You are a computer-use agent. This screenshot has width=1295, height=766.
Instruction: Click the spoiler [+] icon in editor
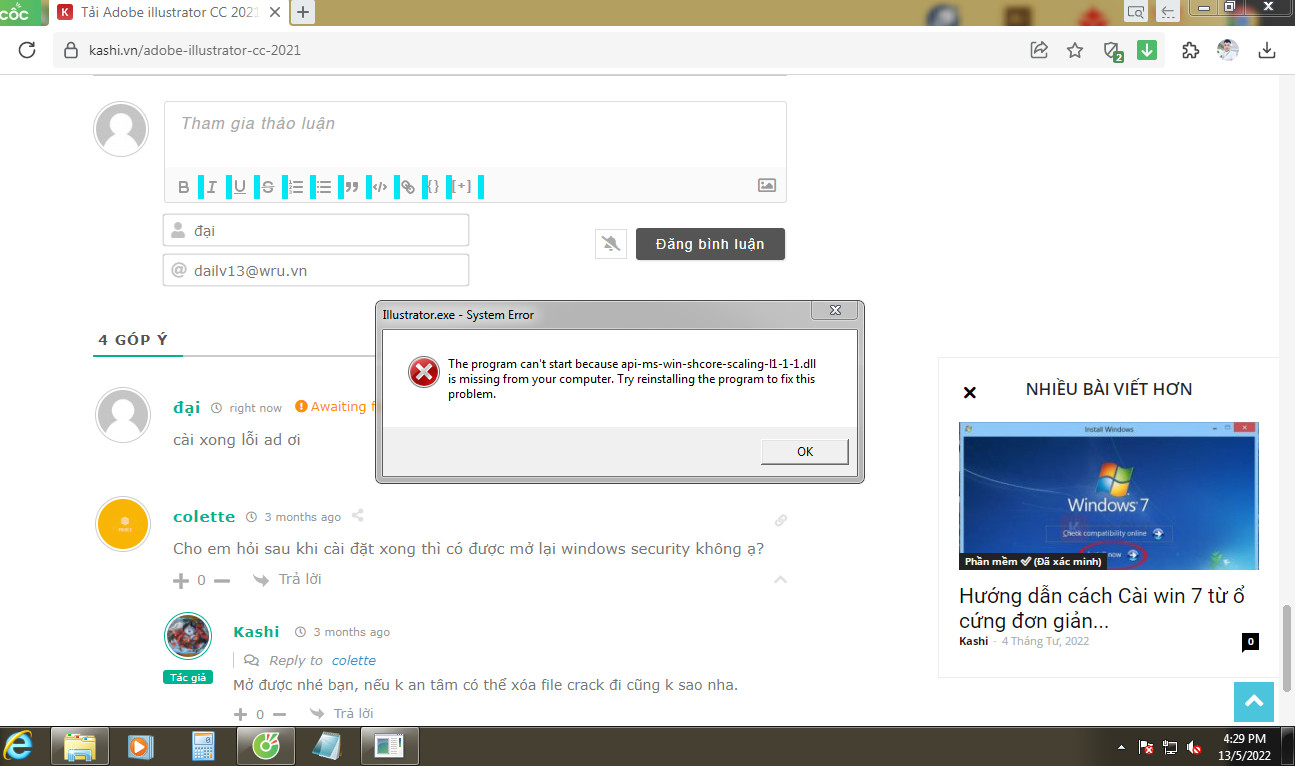pyautogui.click(x=461, y=186)
